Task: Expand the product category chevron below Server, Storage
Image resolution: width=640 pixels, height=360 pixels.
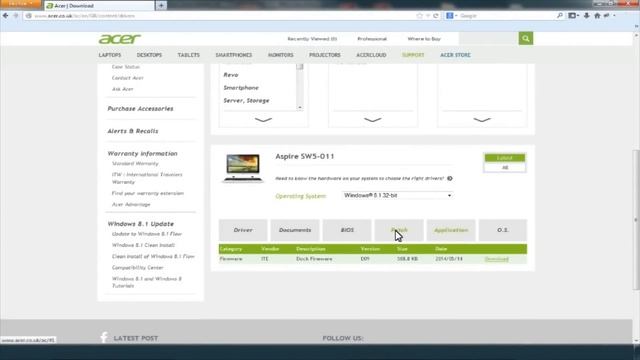Action: 263,120
